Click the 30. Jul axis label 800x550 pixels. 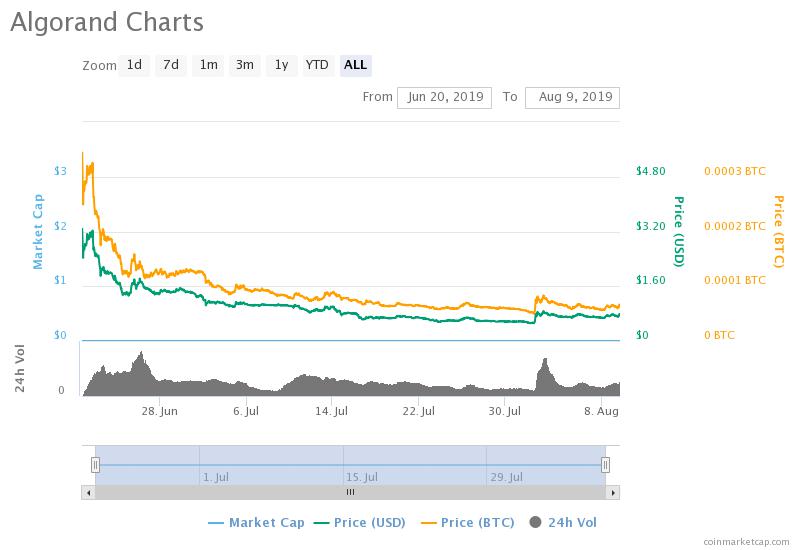tap(505, 411)
